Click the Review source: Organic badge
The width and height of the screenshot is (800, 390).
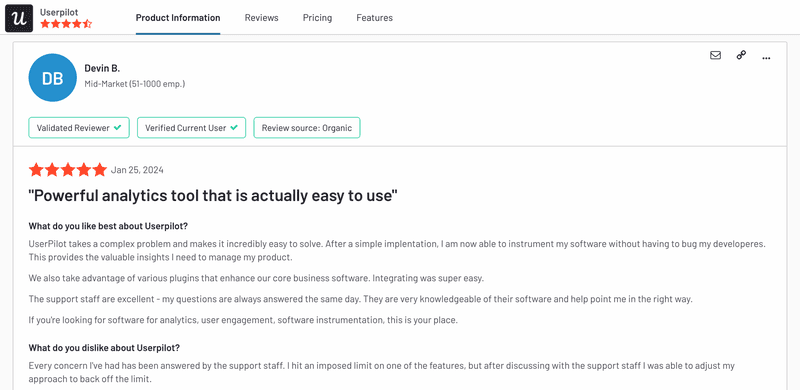(x=307, y=128)
